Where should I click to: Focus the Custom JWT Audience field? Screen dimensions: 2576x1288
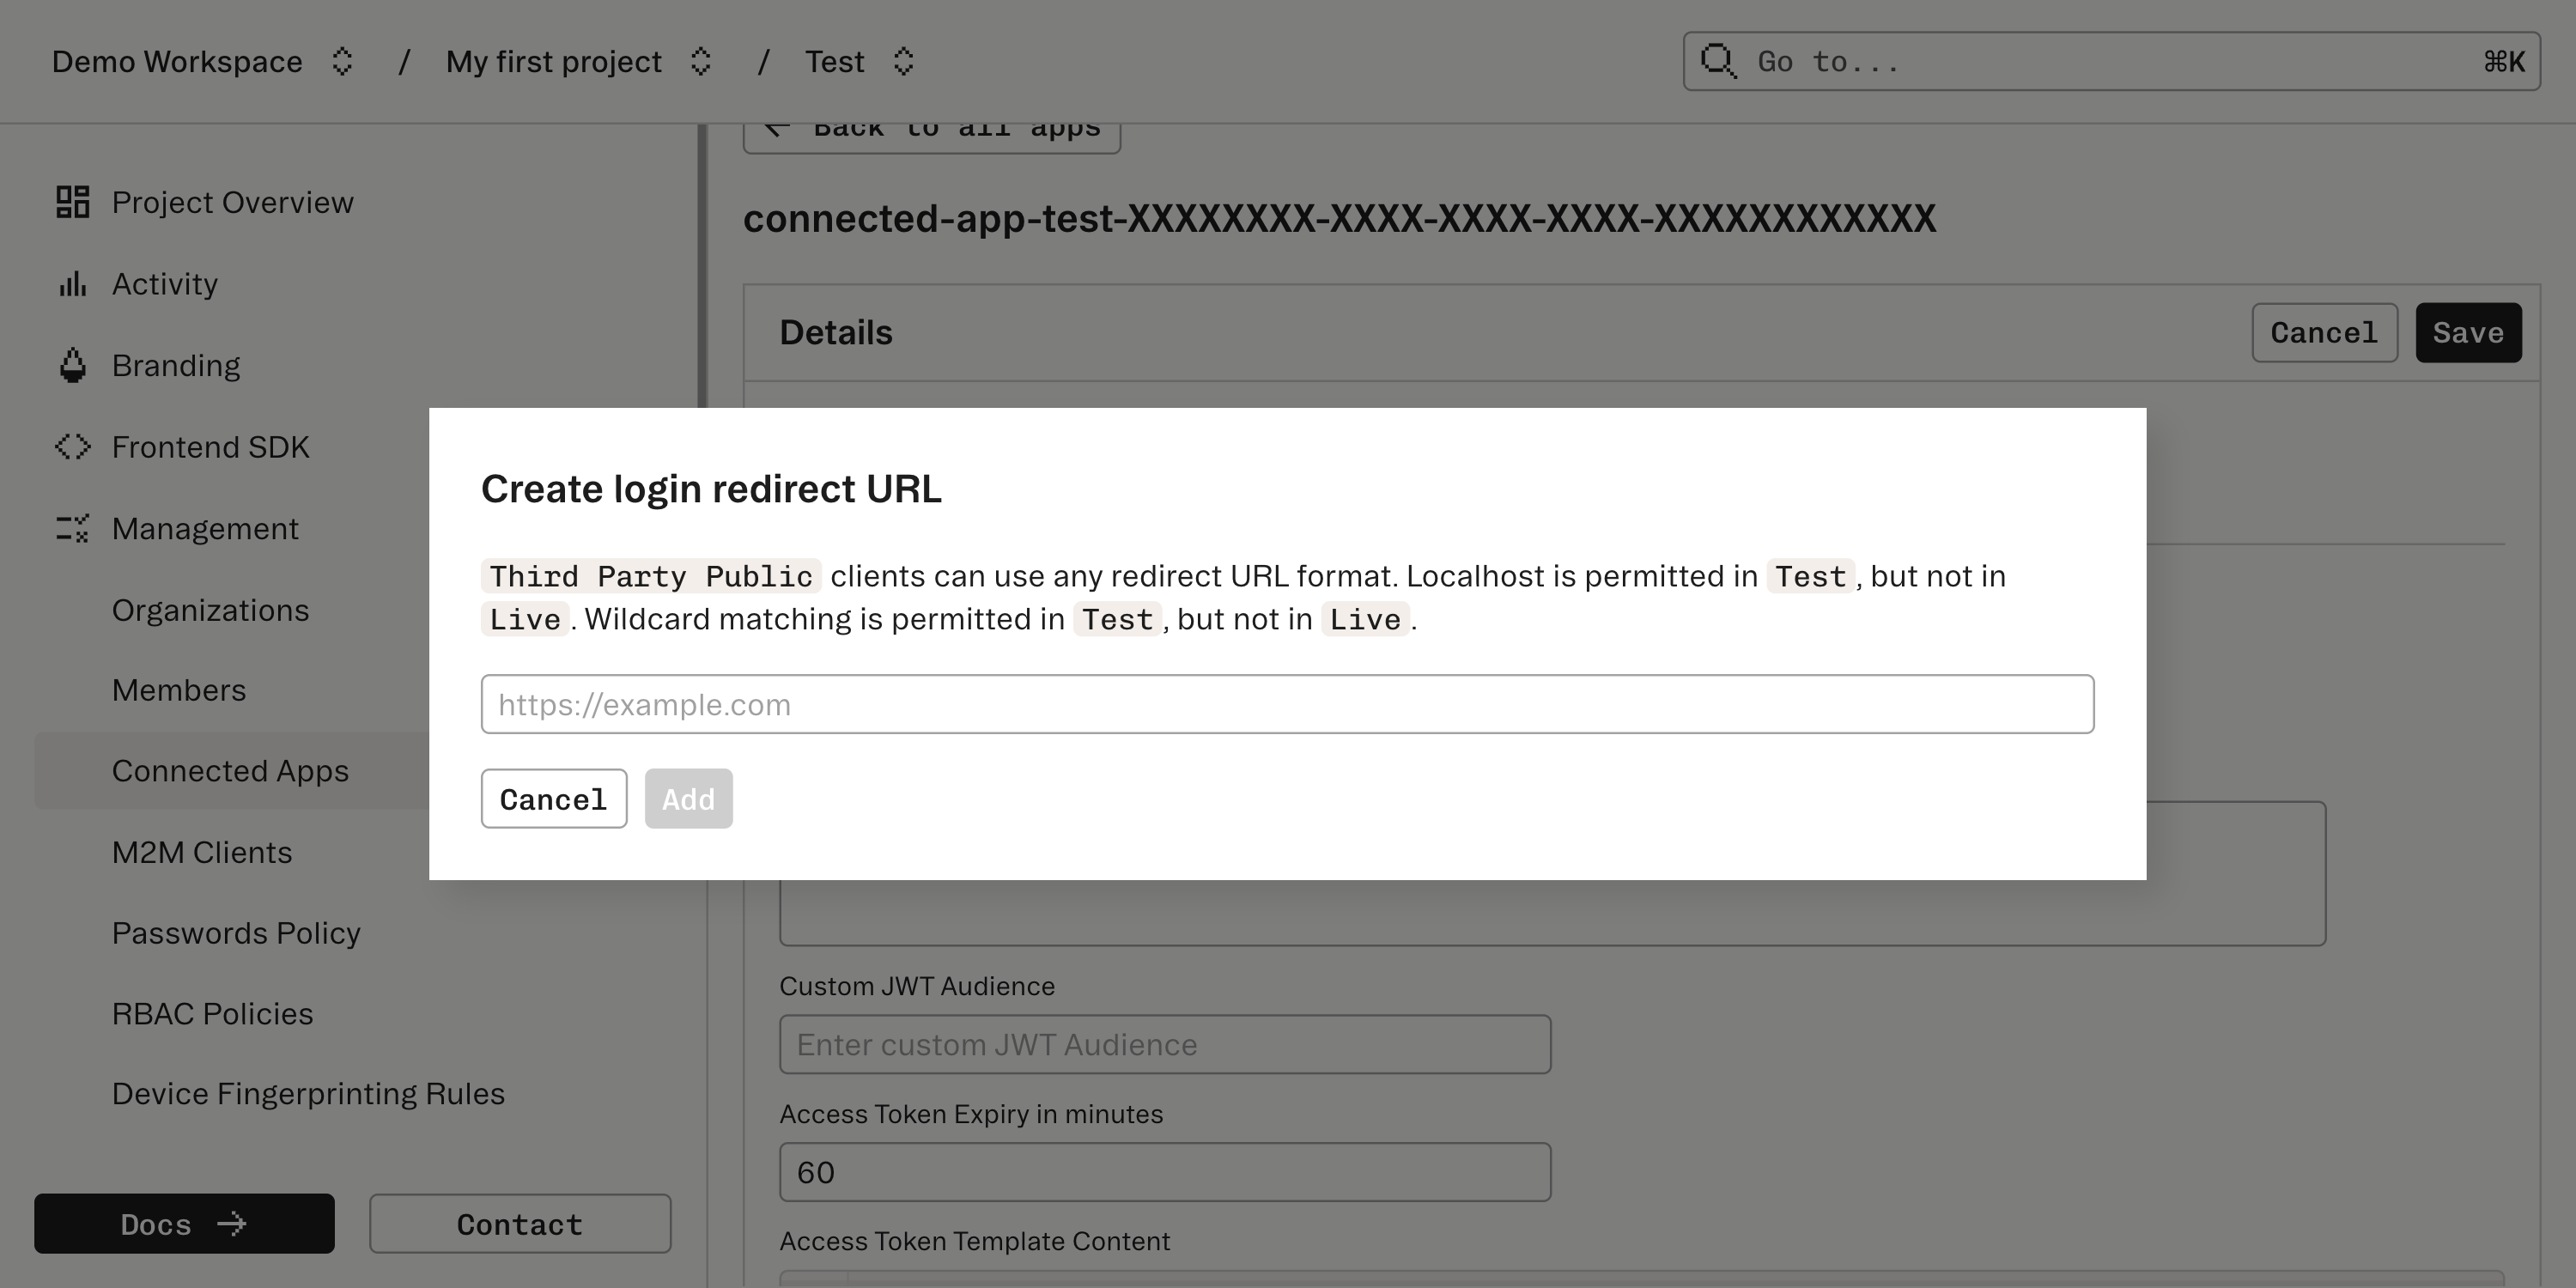[1164, 1043]
